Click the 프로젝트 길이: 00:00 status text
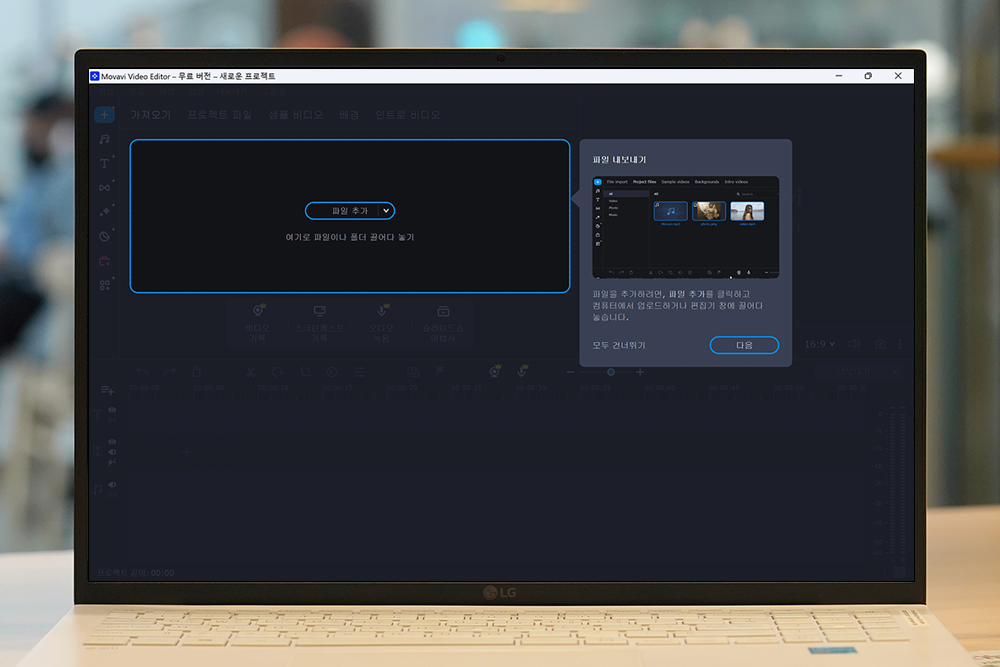 (x=135, y=573)
